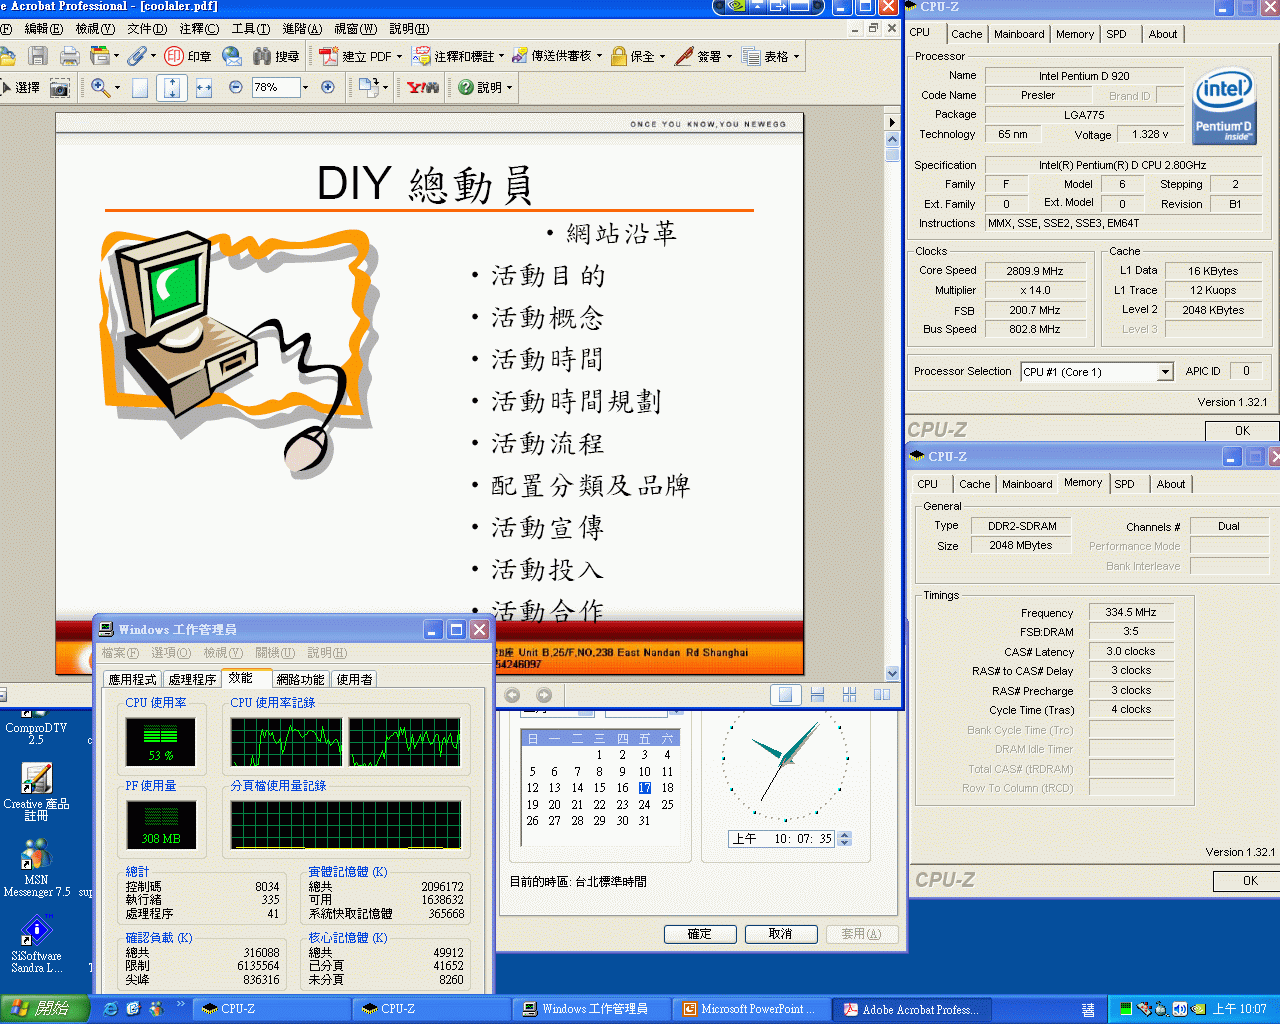The image size is (1280, 1024).
Task: Click OK button in upper CPU-Z window
Action: [1242, 431]
